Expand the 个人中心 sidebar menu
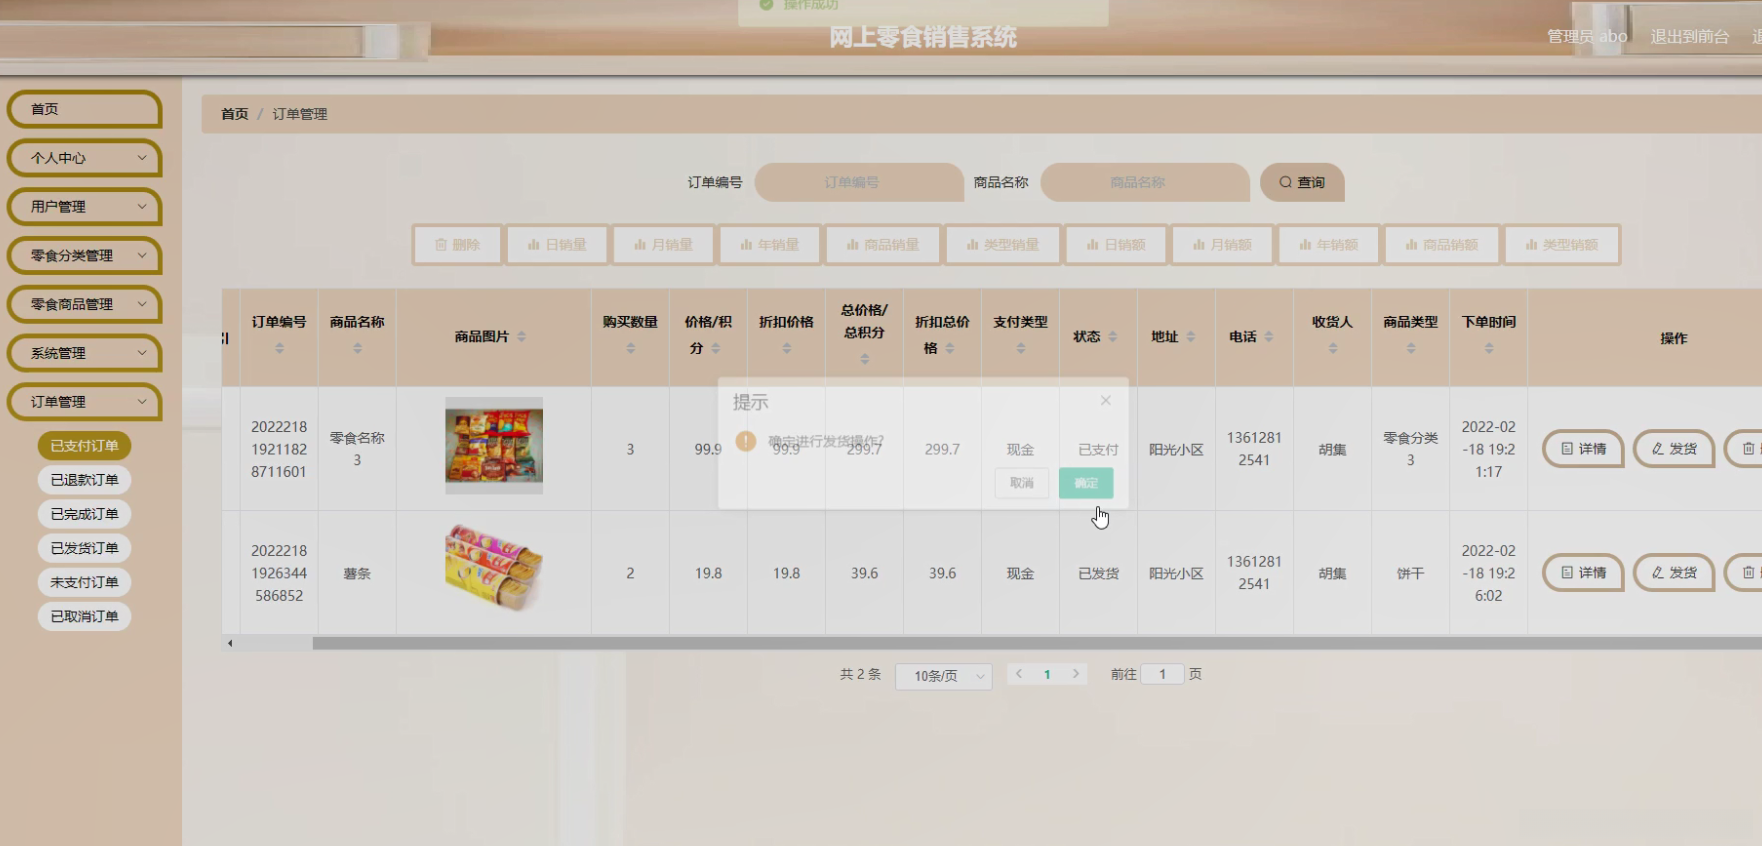 click(x=85, y=158)
